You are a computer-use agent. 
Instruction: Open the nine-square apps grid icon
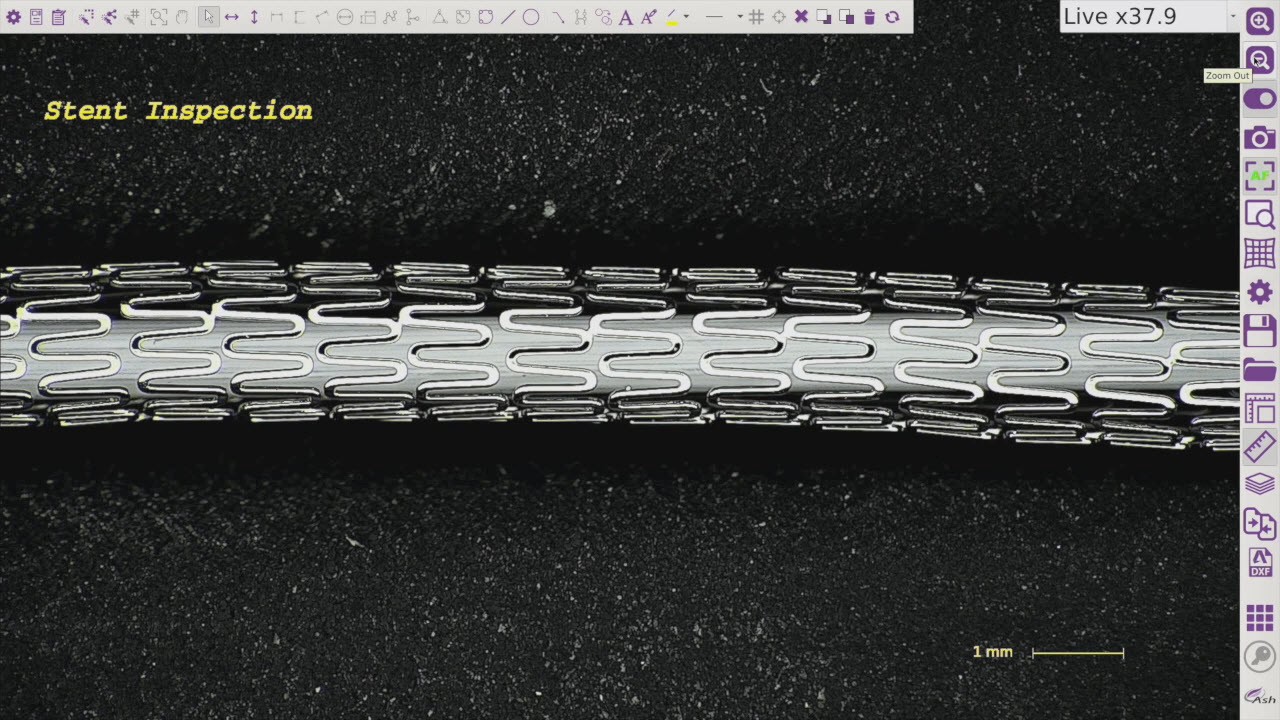[1260, 618]
